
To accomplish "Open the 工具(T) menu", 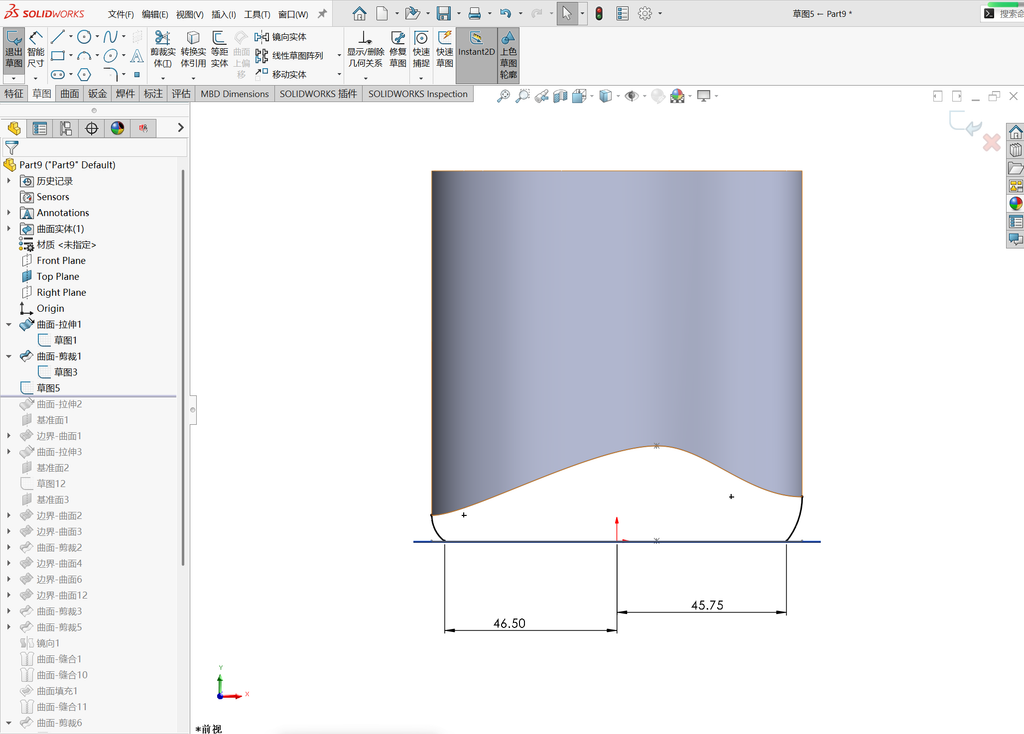I will pyautogui.click(x=257, y=14).
